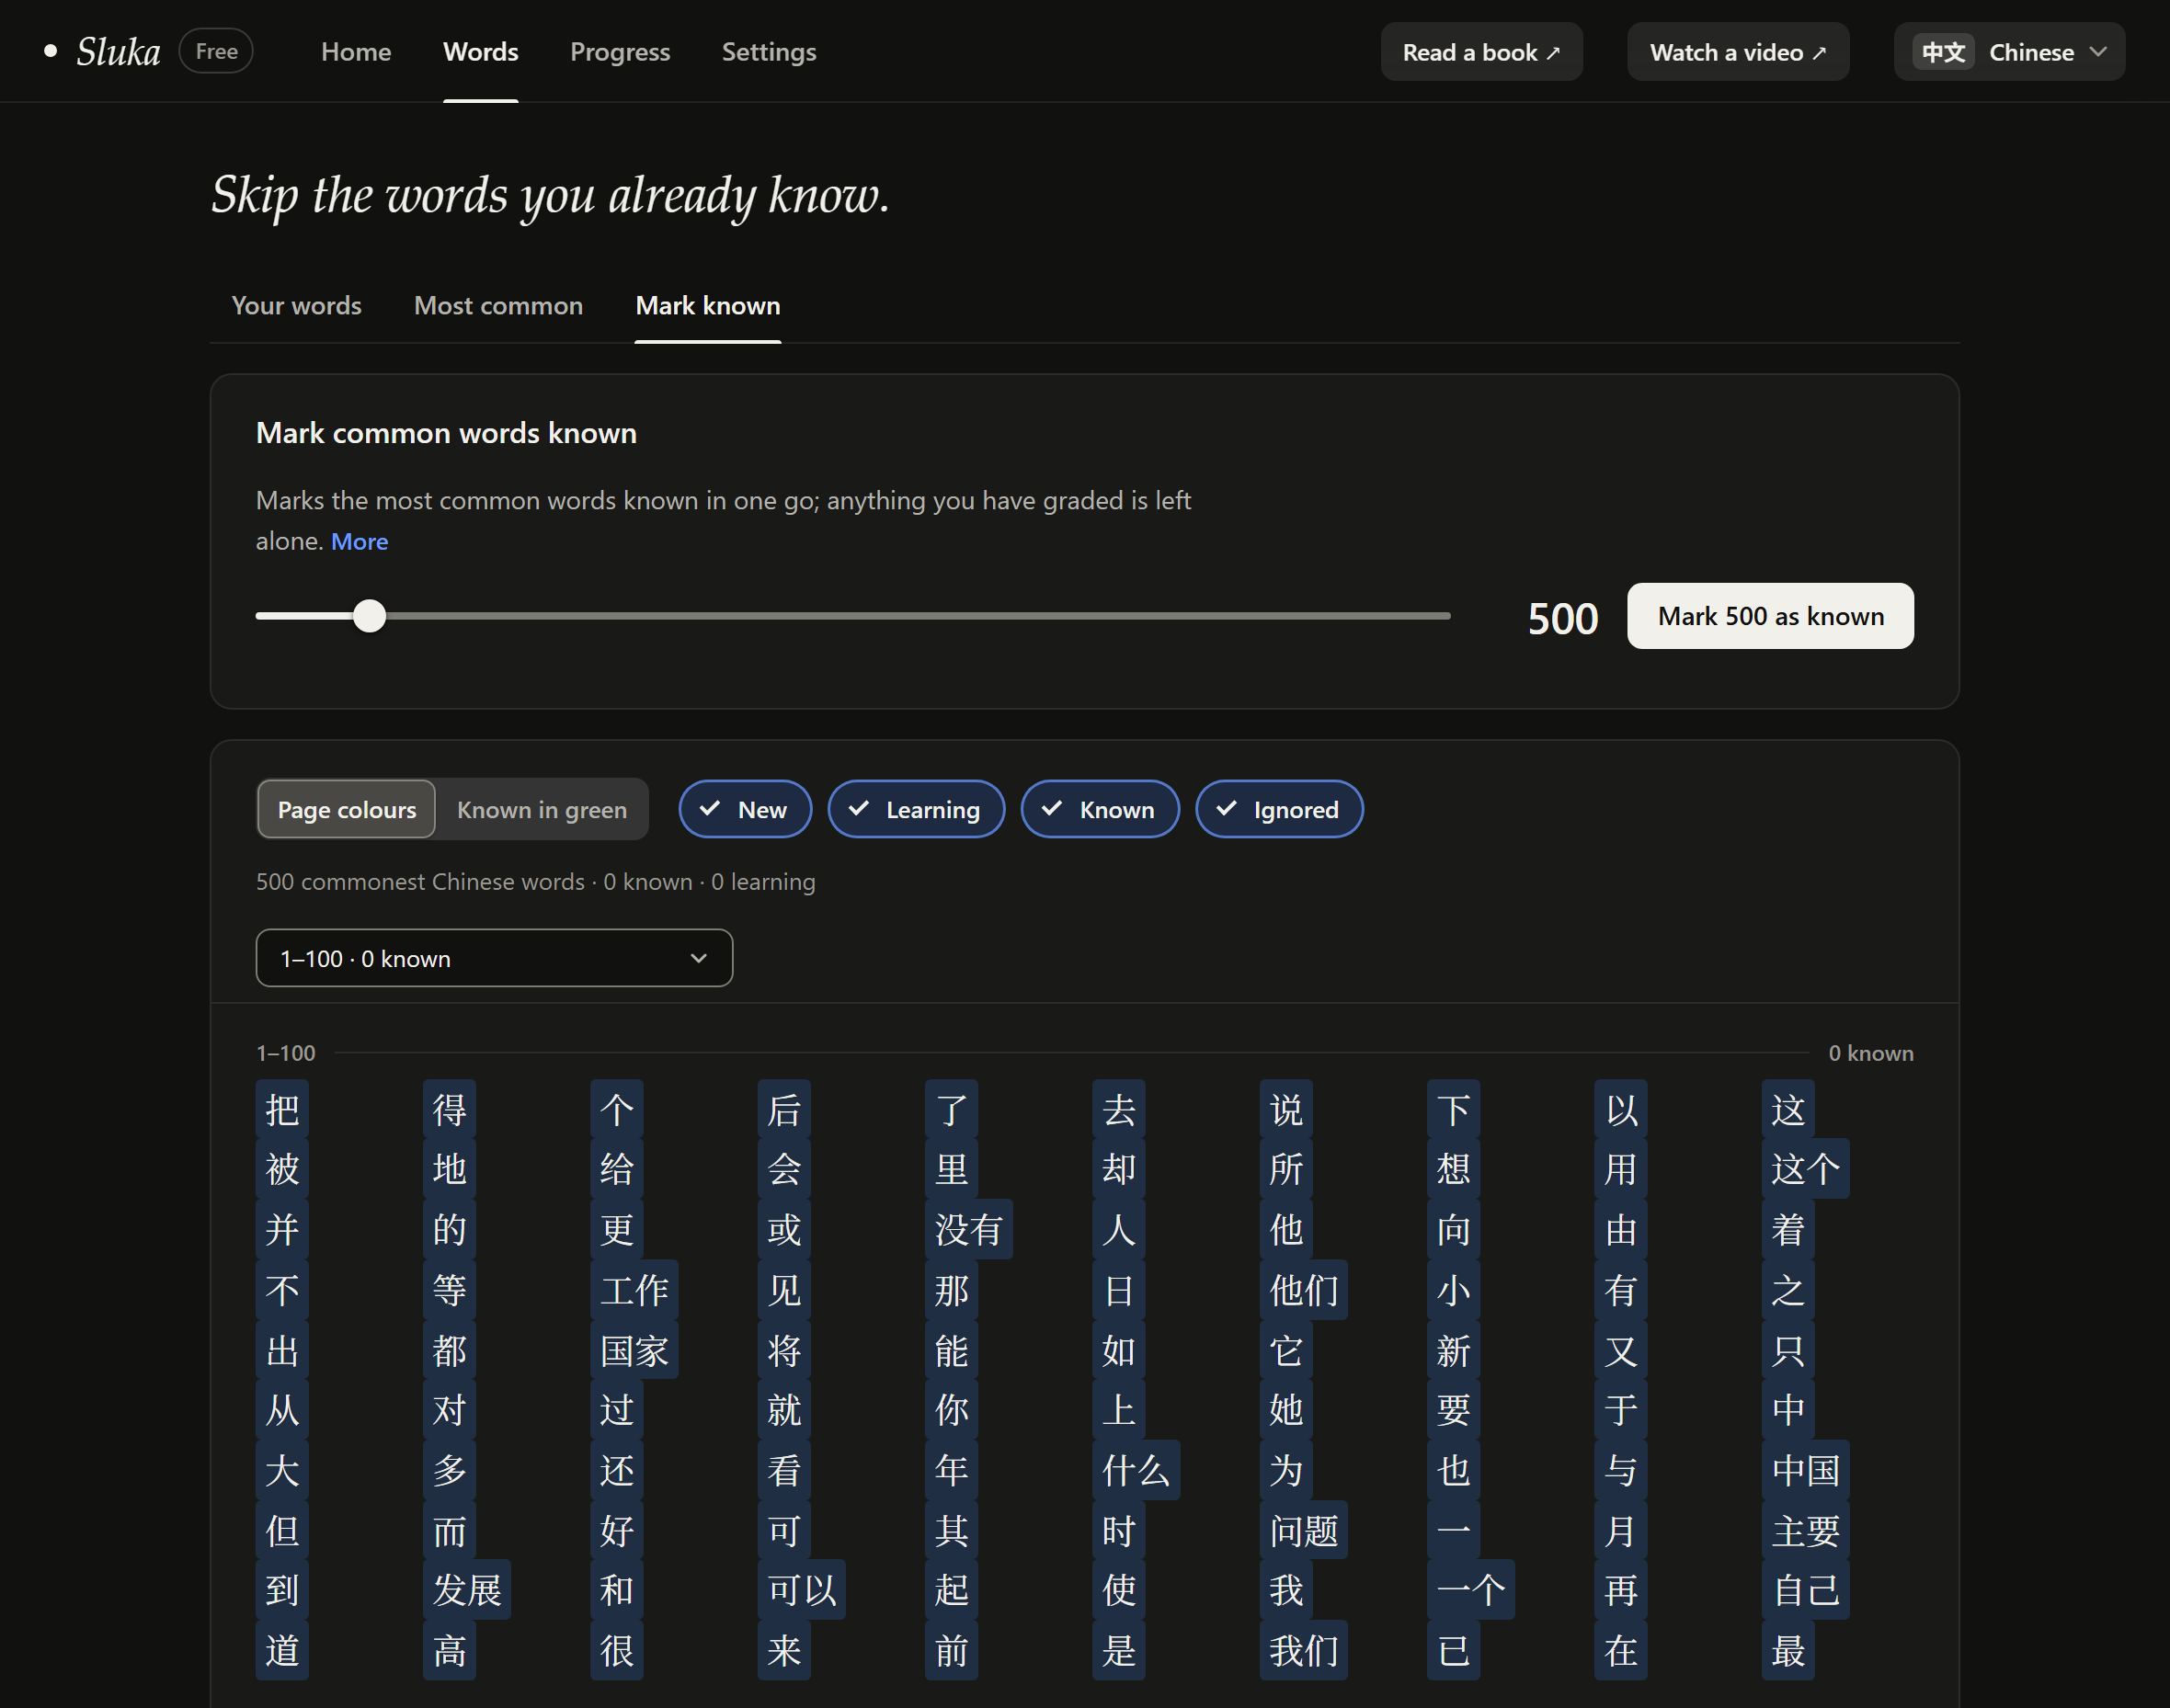The width and height of the screenshot is (2170, 1708).
Task: Open the Progress page
Action: 620,52
